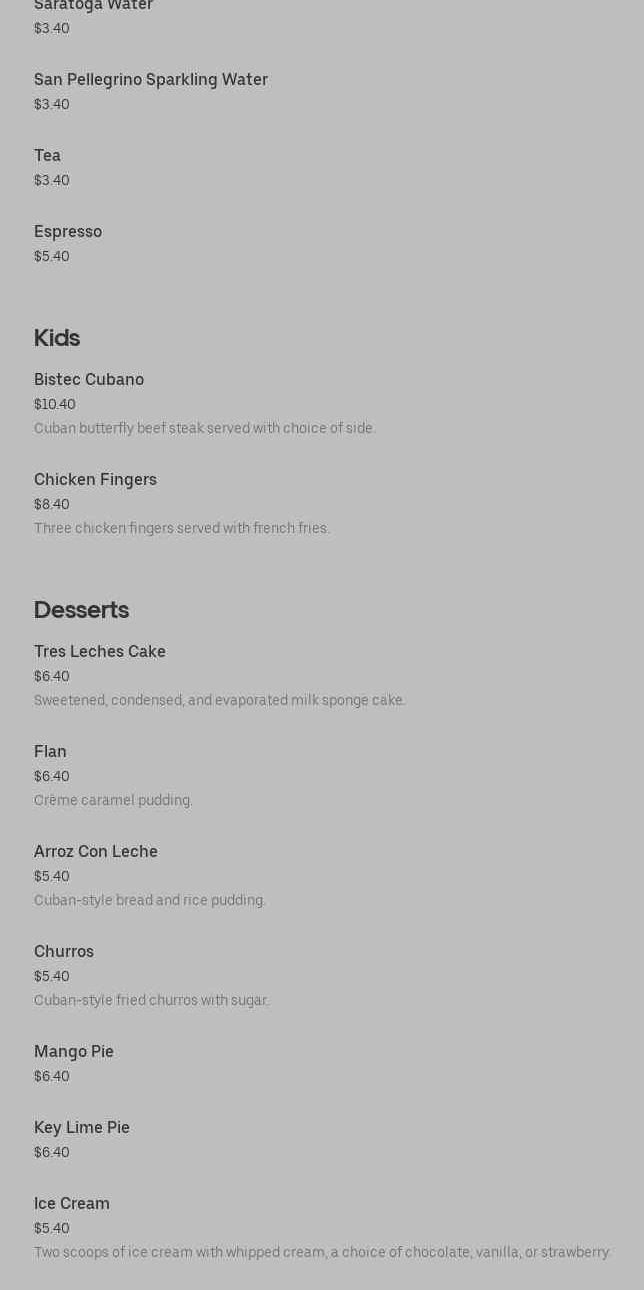The width and height of the screenshot is (644, 1290).
Task: Select Chicken Fingers menu item
Action: pyautogui.click(x=95, y=480)
